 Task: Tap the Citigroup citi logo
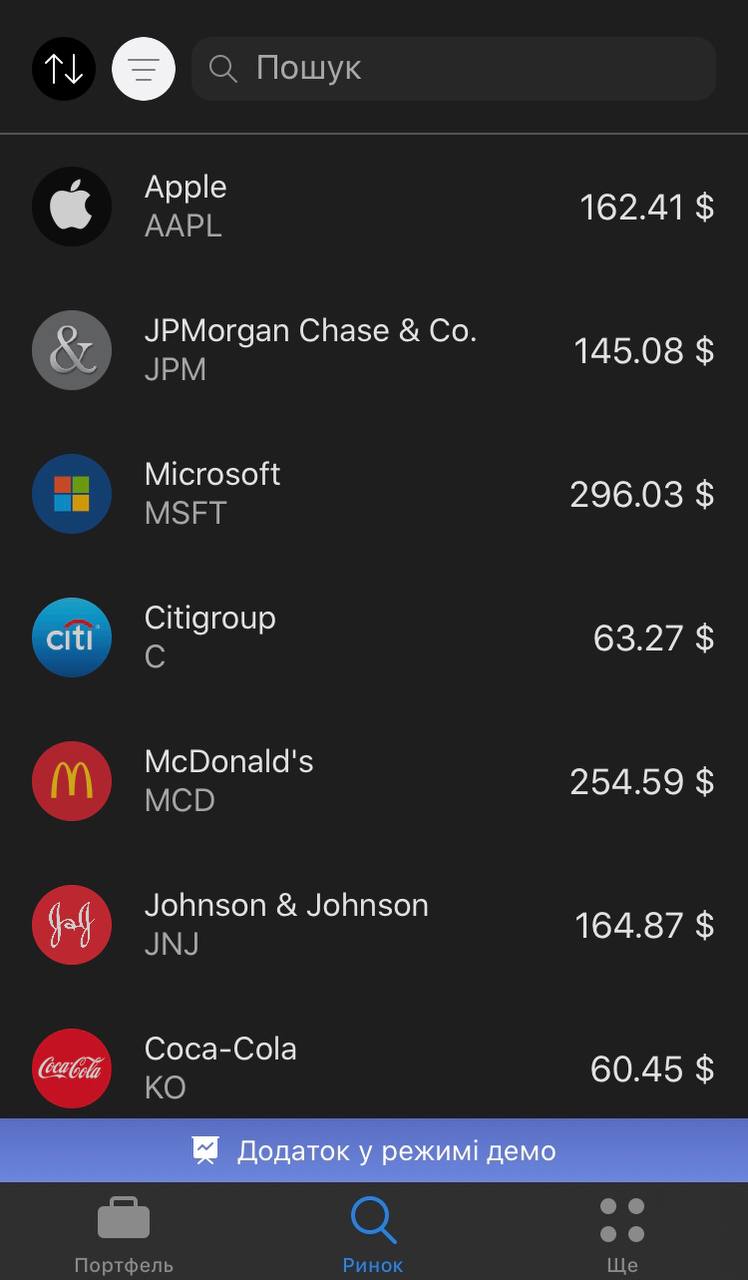point(72,637)
